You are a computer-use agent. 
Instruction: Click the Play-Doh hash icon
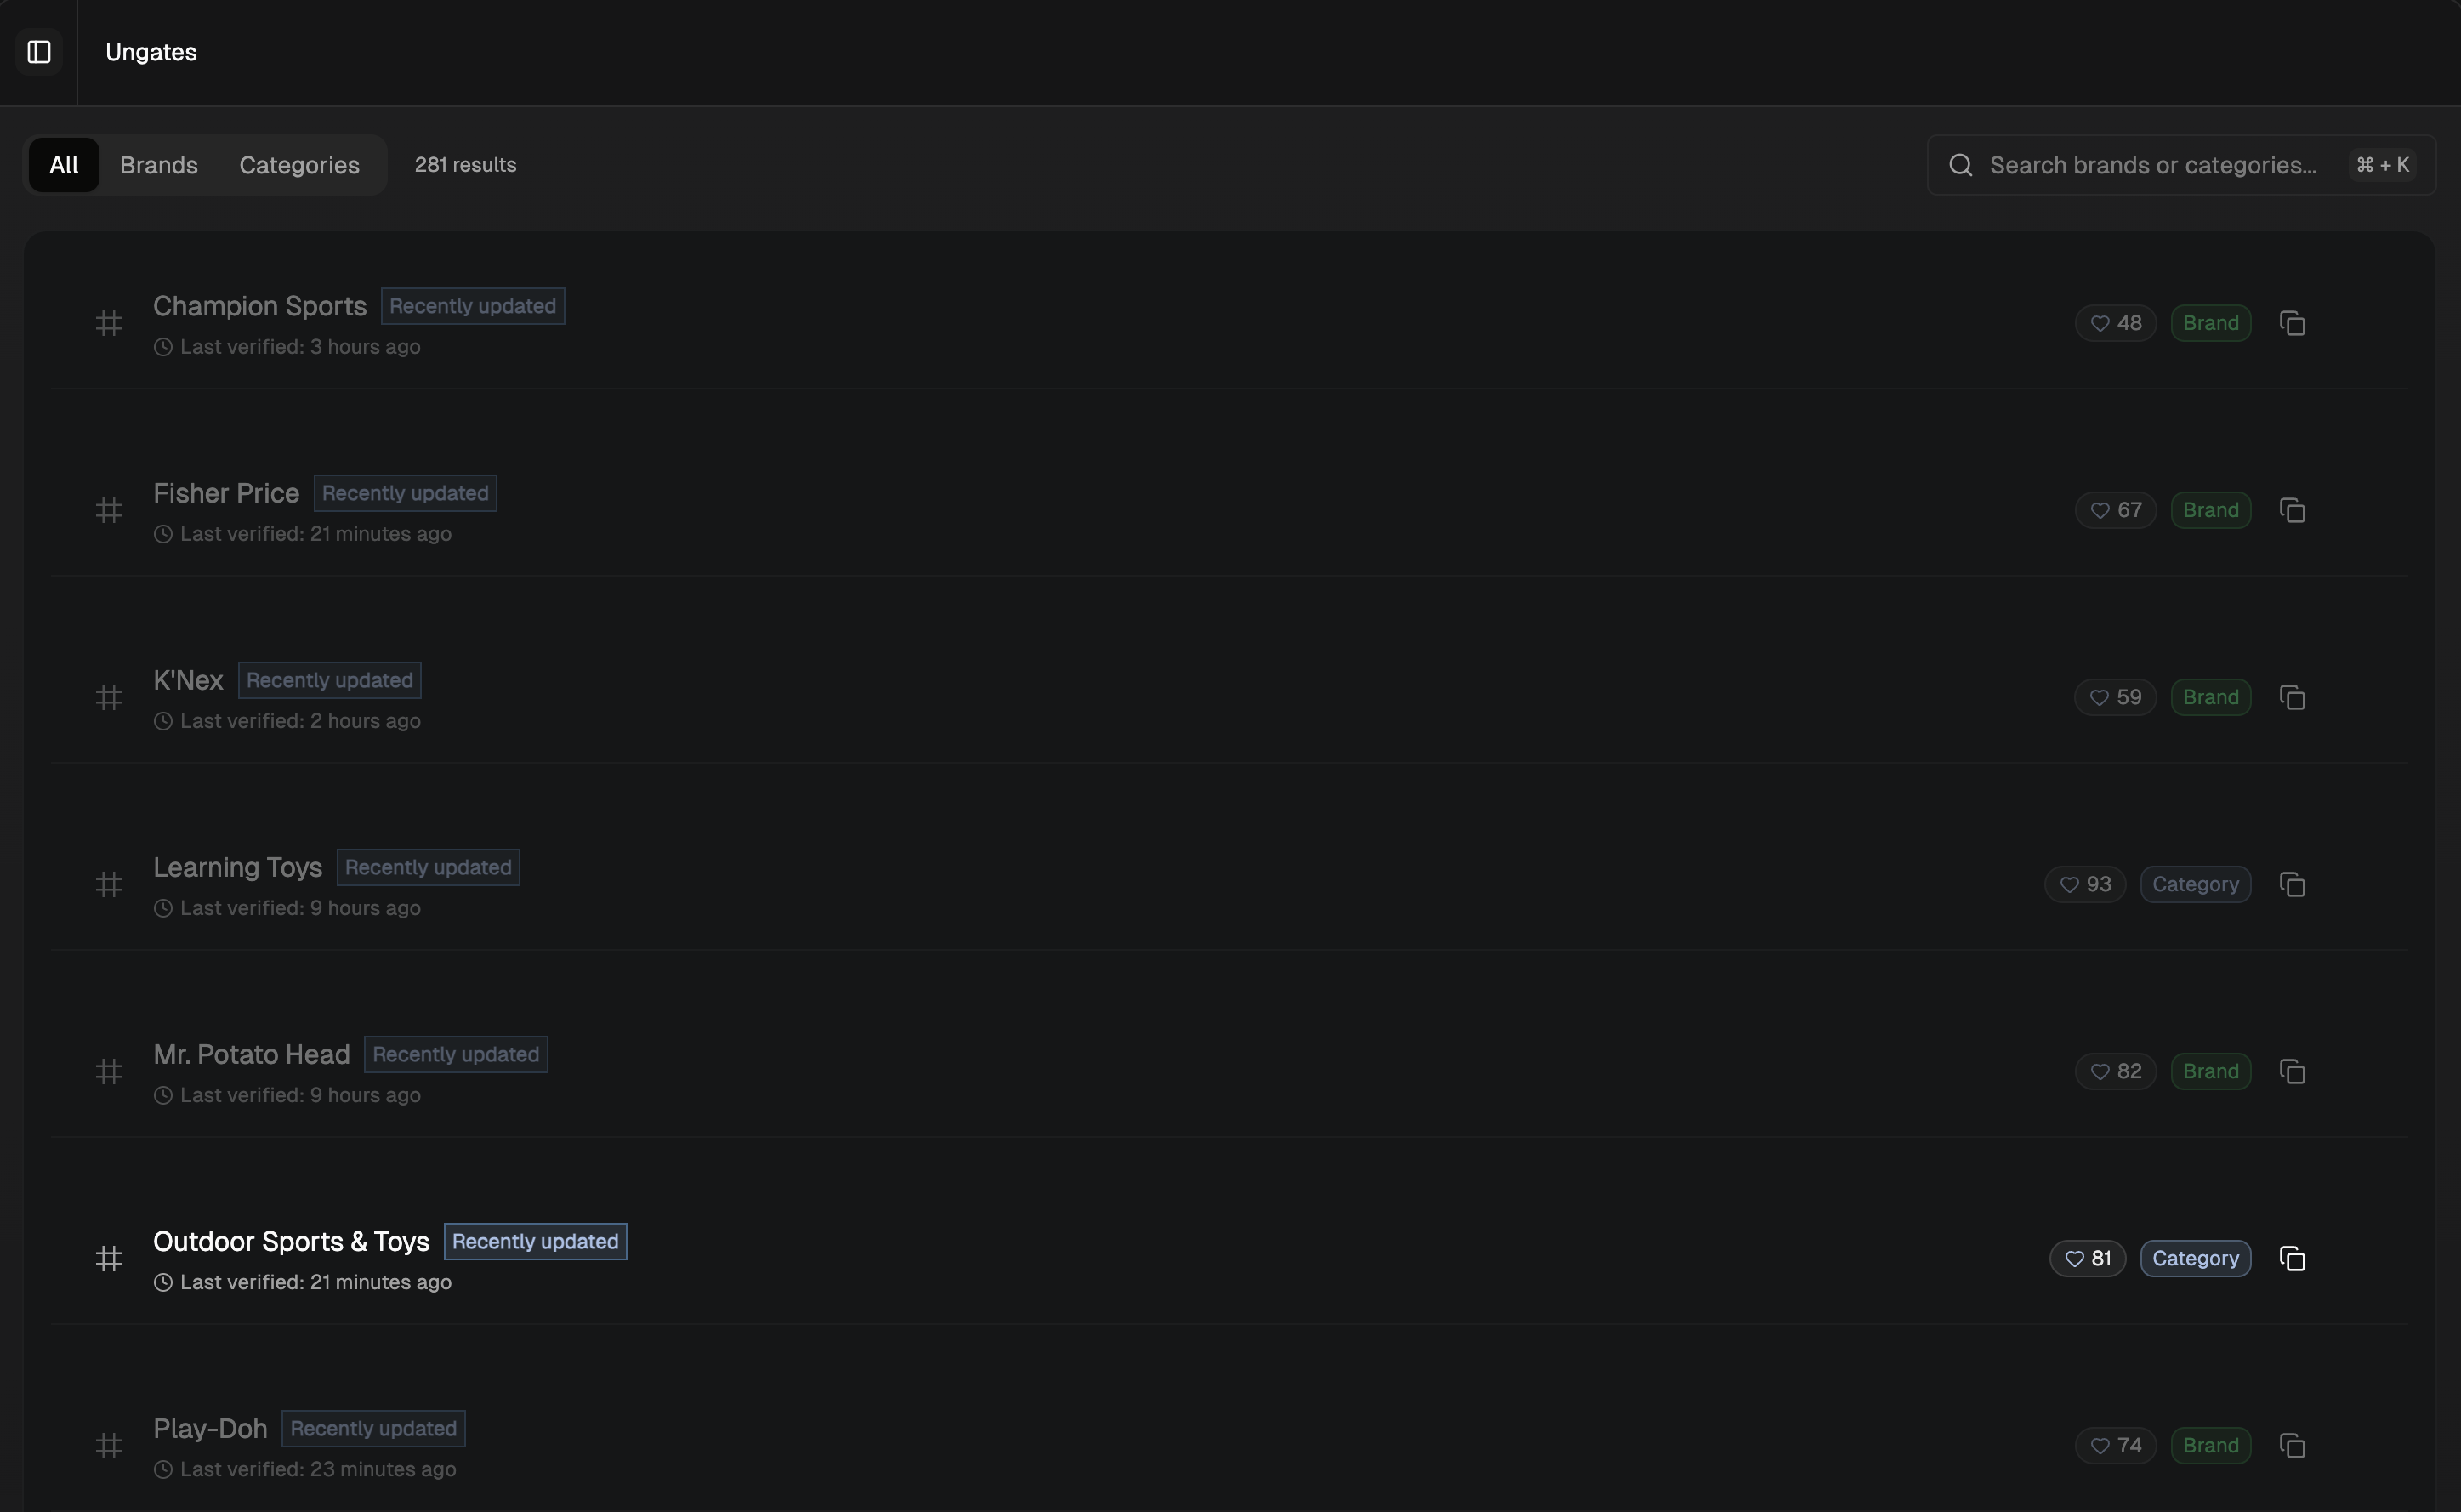point(108,1445)
